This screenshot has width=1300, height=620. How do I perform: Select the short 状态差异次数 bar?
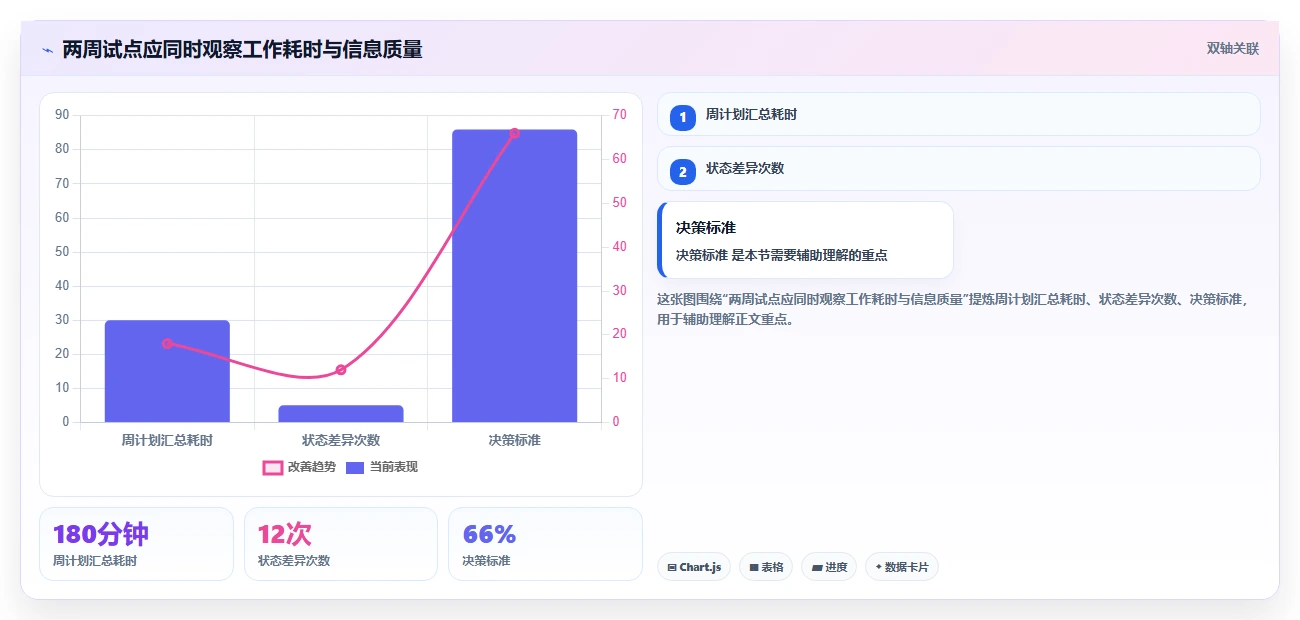tap(341, 413)
